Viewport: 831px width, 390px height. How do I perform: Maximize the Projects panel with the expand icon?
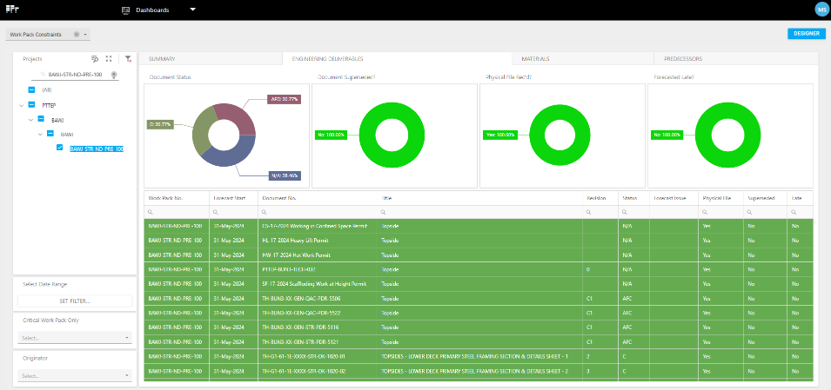pos(109,59)
